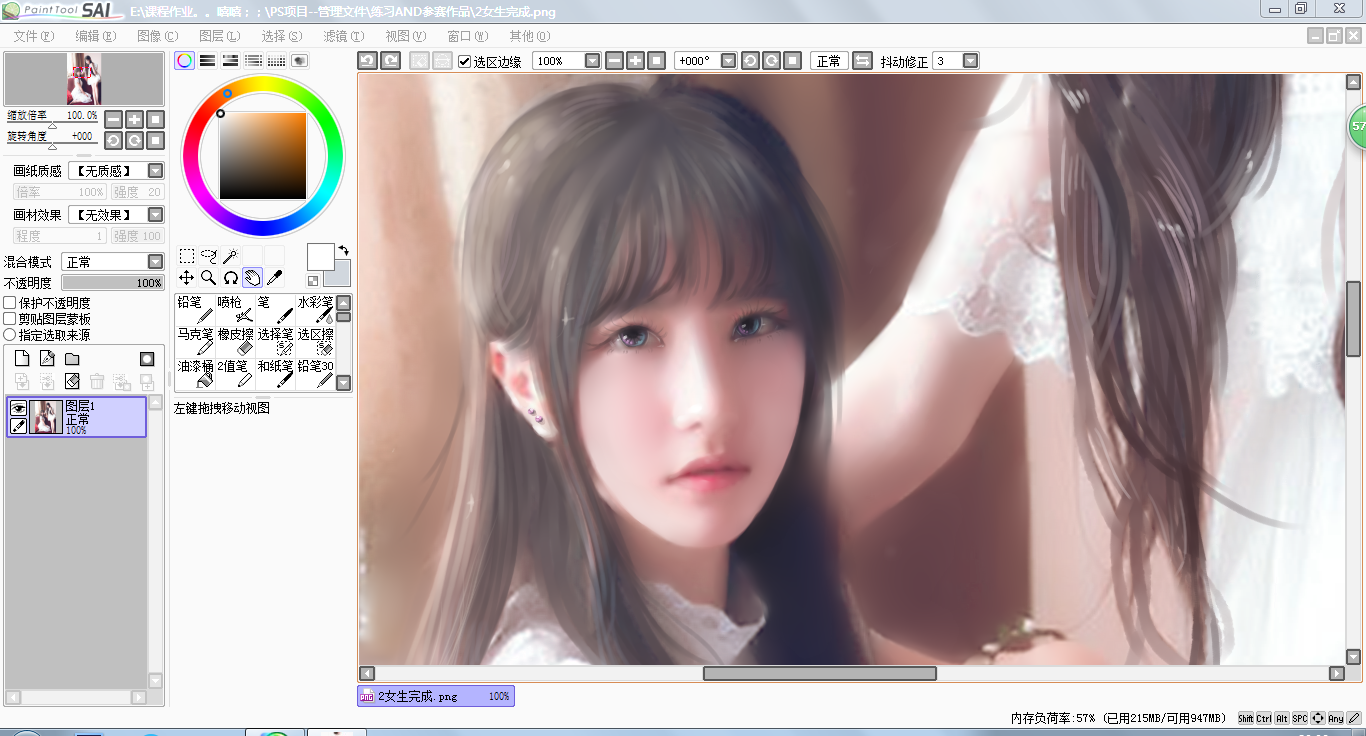
Task: Select the Lasso selection tool
Action: point(208,256)
